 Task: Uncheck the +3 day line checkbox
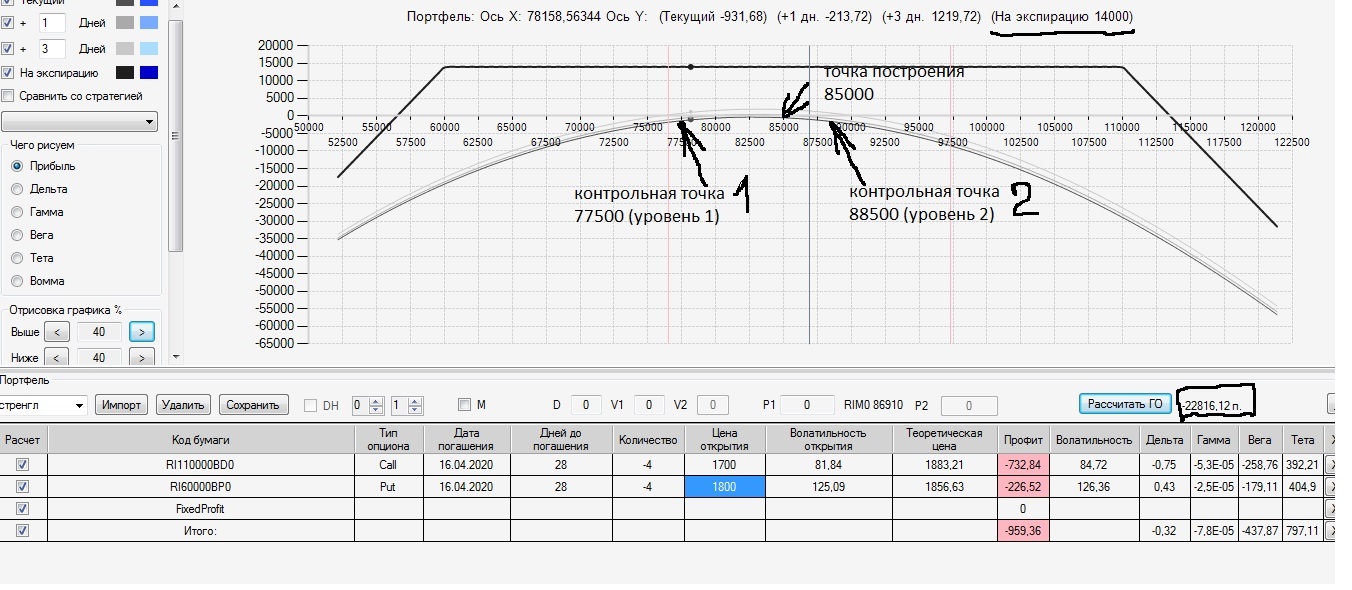[x=8, y=49]
